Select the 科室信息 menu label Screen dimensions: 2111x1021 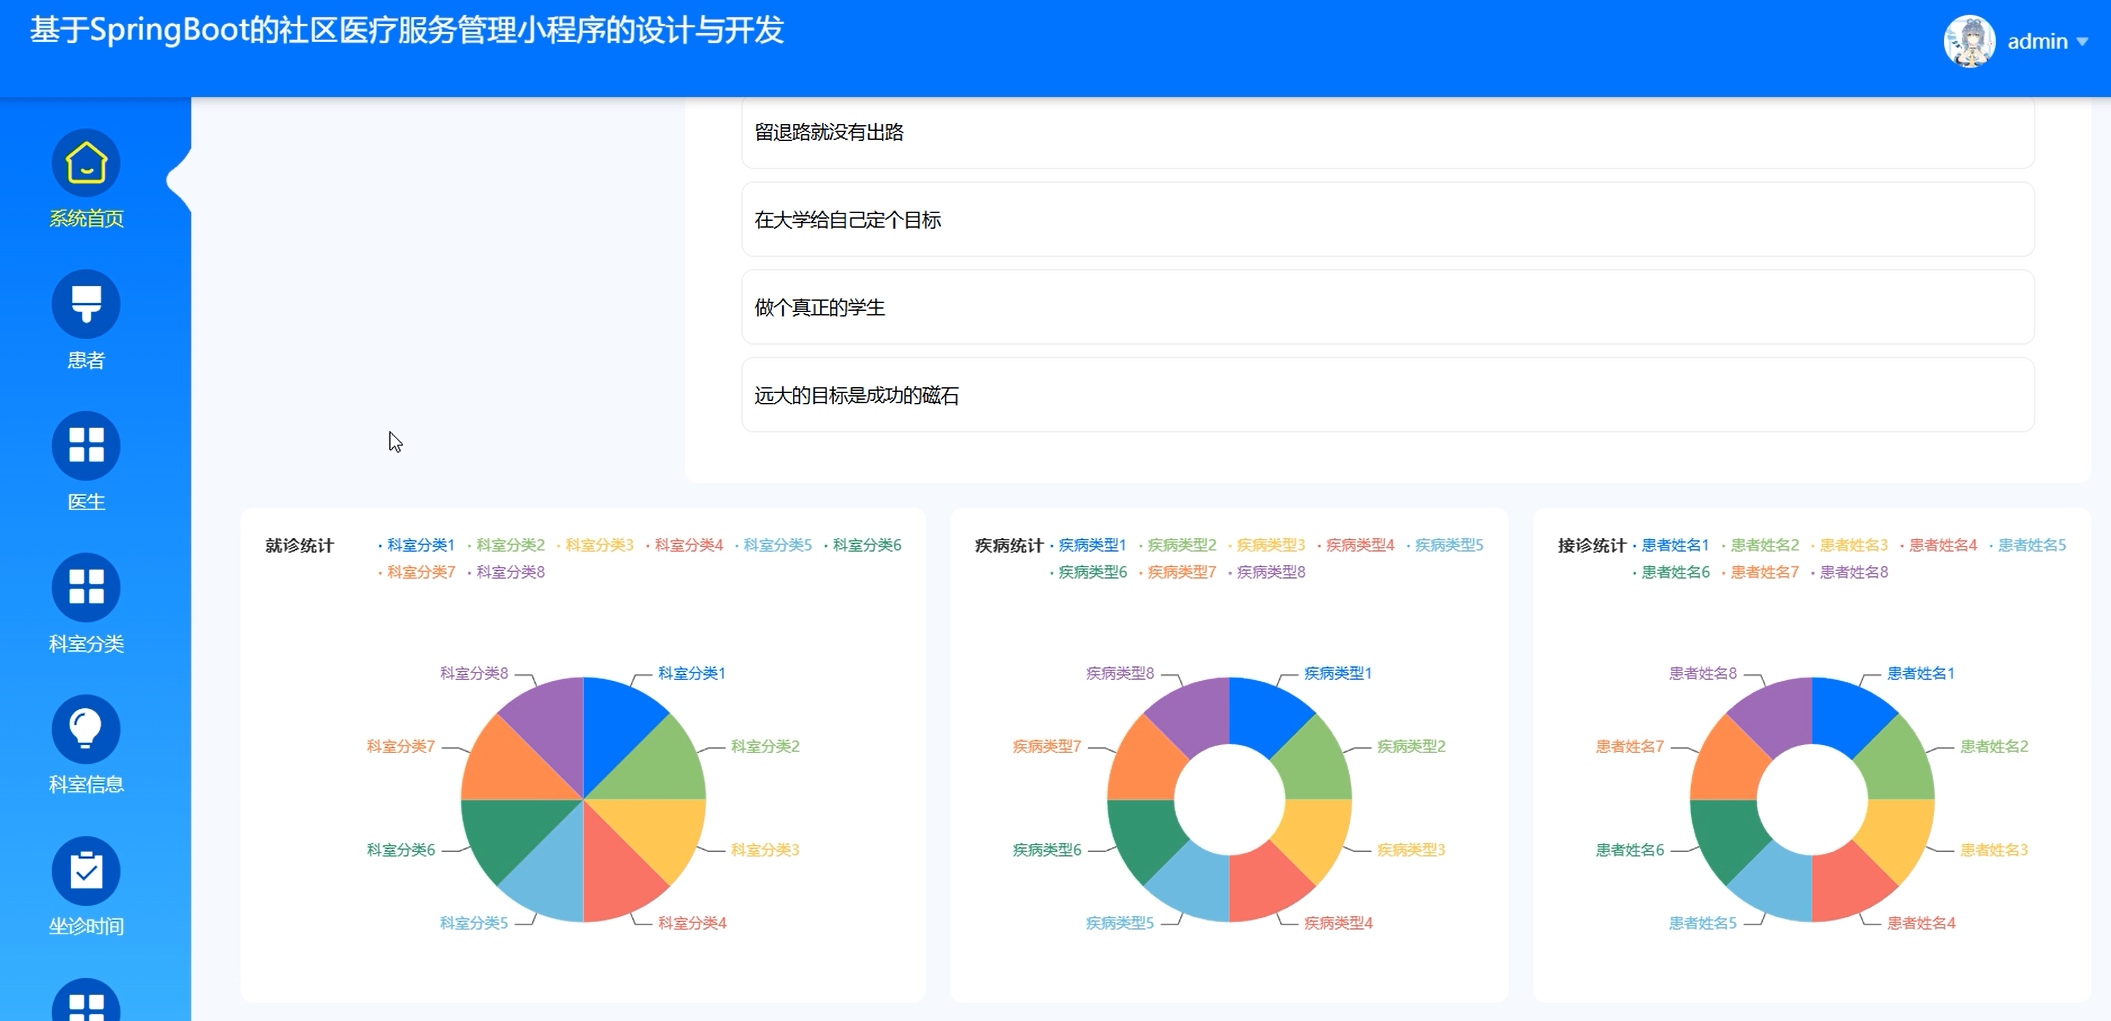(x=86, y=784)
